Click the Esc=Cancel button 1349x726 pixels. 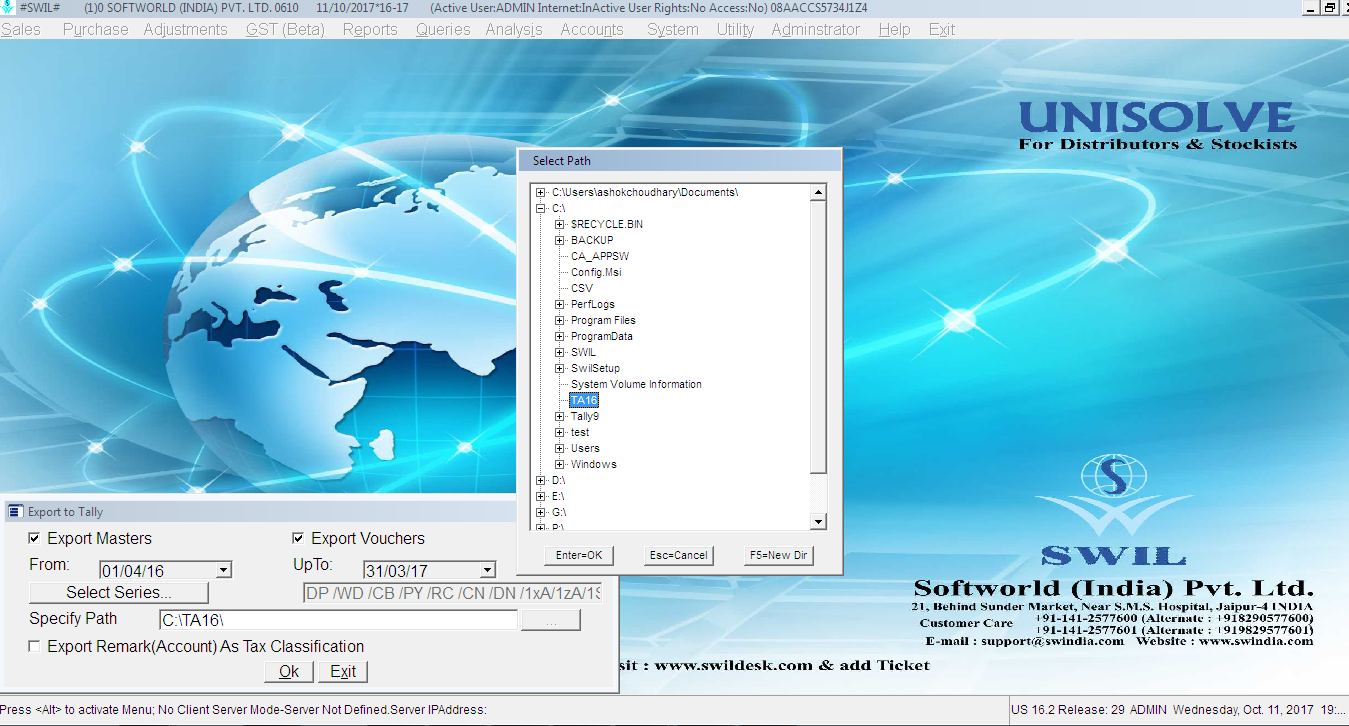point(678,555)
